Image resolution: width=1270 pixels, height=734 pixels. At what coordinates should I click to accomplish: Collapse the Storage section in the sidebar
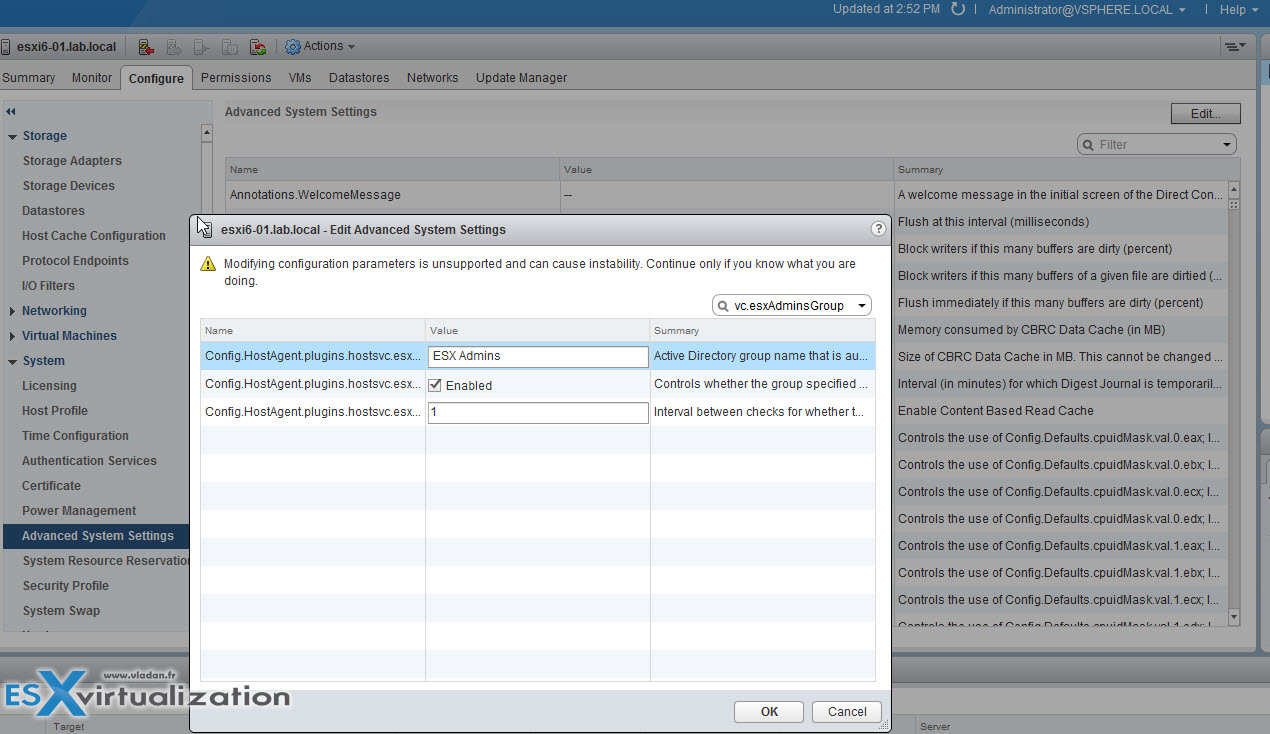[12, 135]
